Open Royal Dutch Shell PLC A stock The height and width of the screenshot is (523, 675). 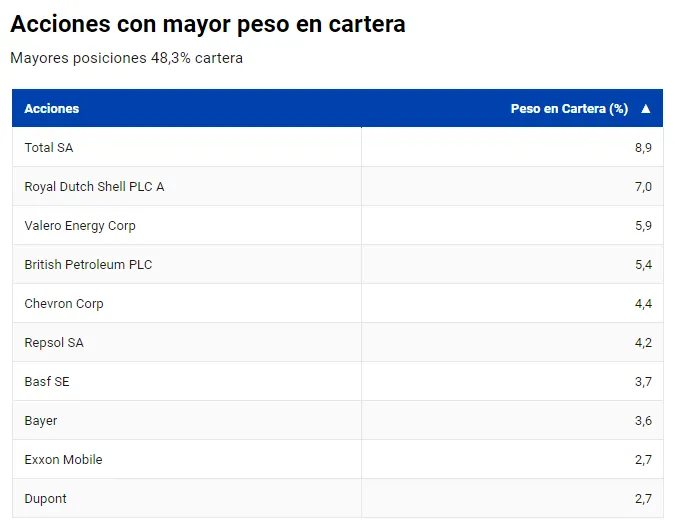(x=94, y=187)
